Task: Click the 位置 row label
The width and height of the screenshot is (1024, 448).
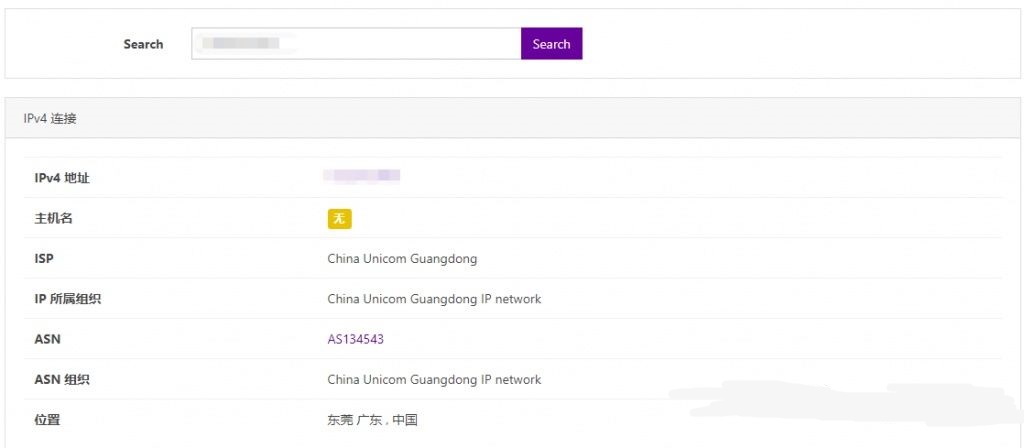Action: coord(47,420)
